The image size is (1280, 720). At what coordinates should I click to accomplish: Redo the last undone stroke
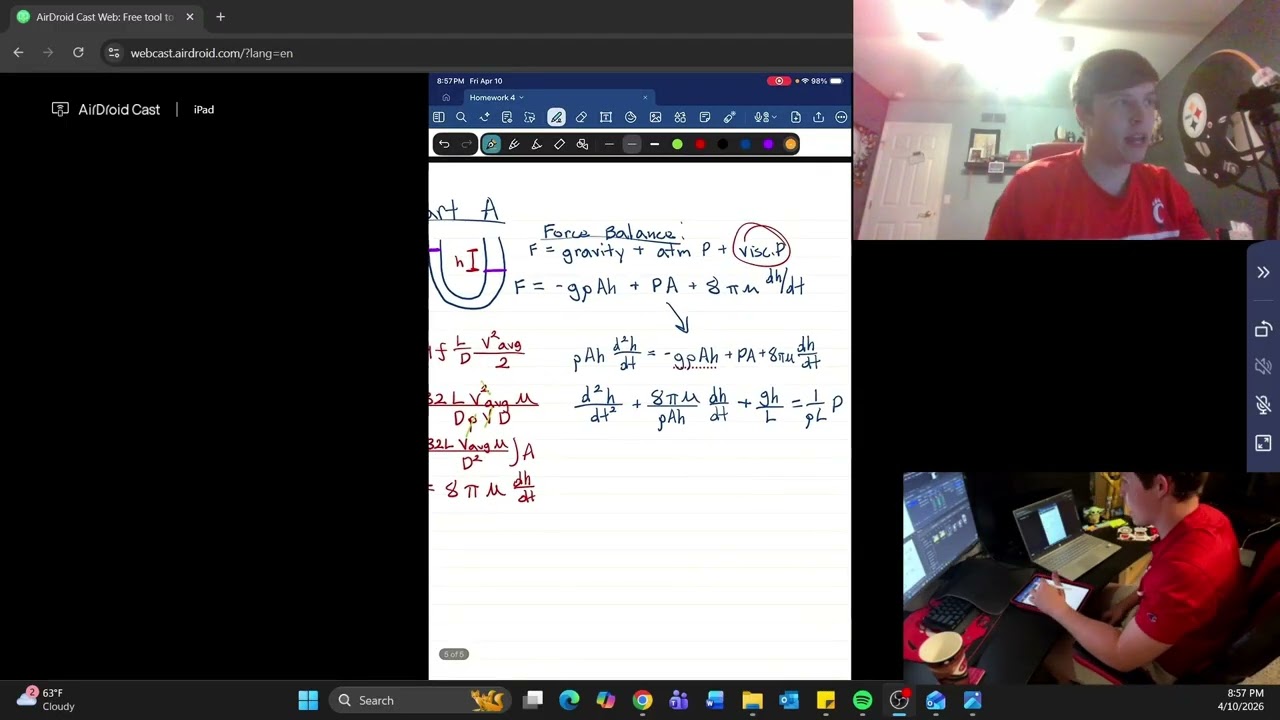pyautogui.click(x=467, y=144)
